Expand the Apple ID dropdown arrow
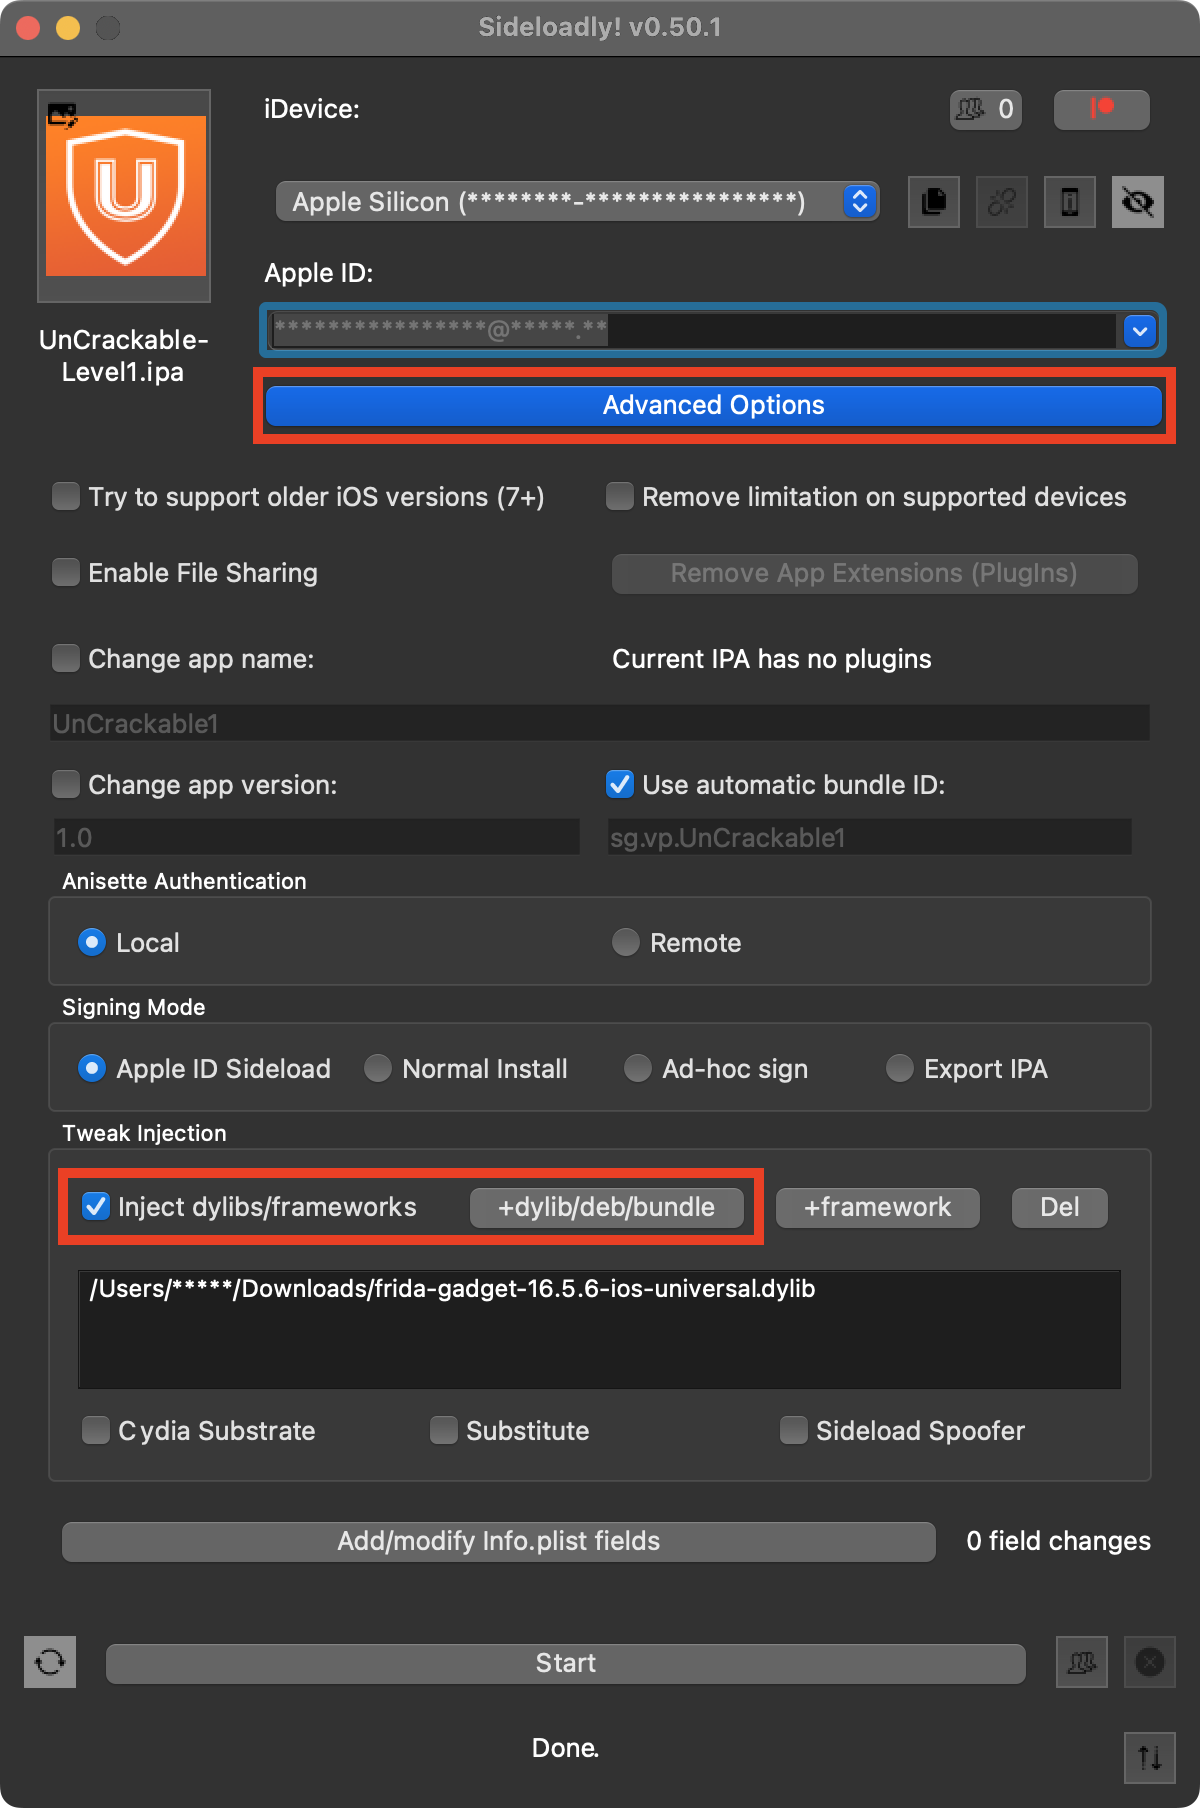Viewport: 1200px width, 1808px height. 1139,331
